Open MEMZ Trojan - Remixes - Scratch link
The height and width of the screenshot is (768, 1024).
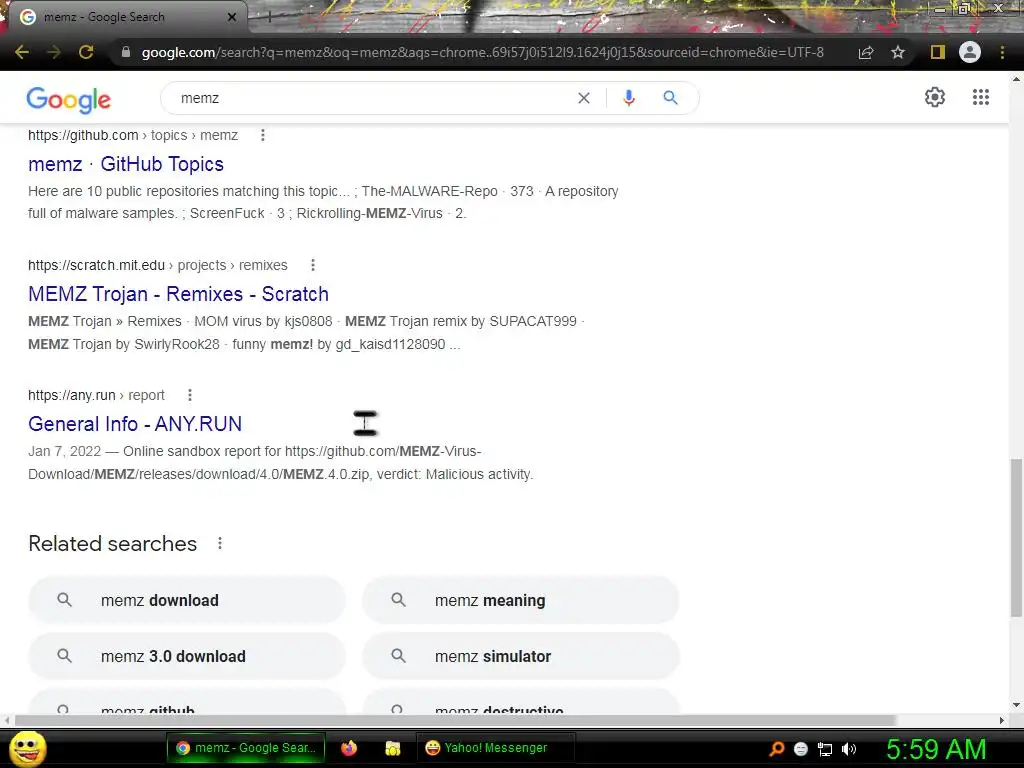click(x=178, y=294)
